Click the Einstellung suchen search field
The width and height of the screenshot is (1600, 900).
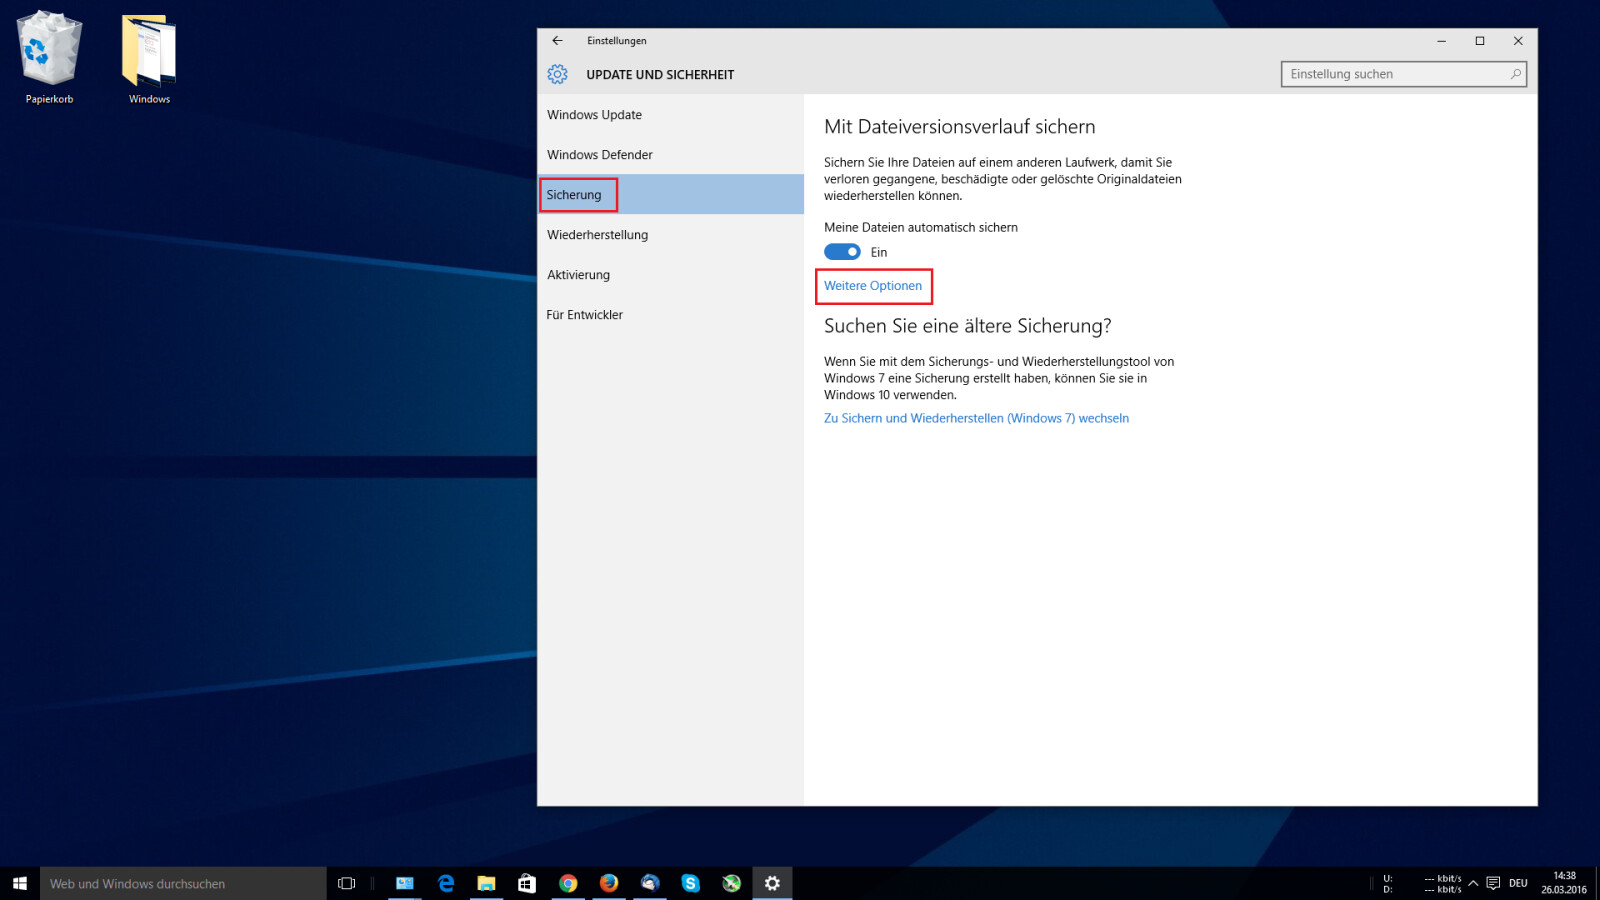pyautogui.click(x=1395, y=74)
